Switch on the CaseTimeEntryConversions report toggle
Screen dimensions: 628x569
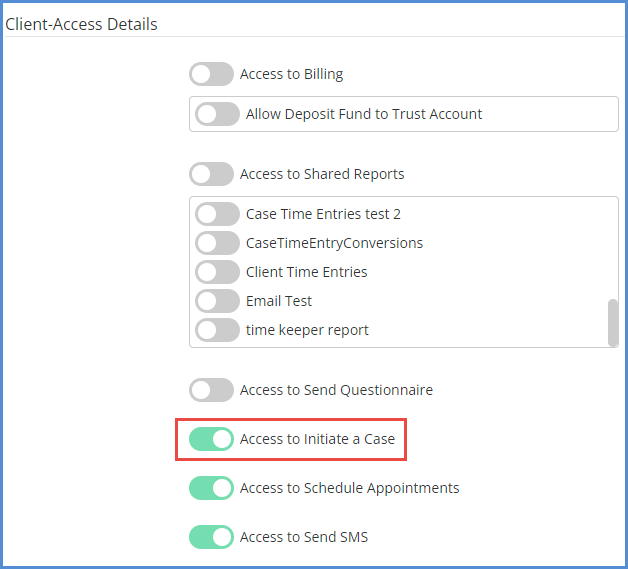point(217,243)
